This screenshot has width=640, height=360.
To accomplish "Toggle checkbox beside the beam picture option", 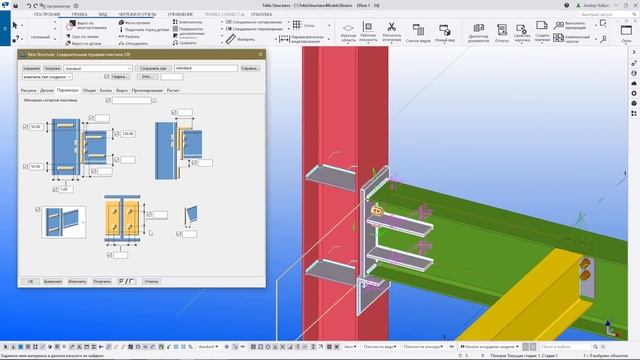I will (38, 209).
